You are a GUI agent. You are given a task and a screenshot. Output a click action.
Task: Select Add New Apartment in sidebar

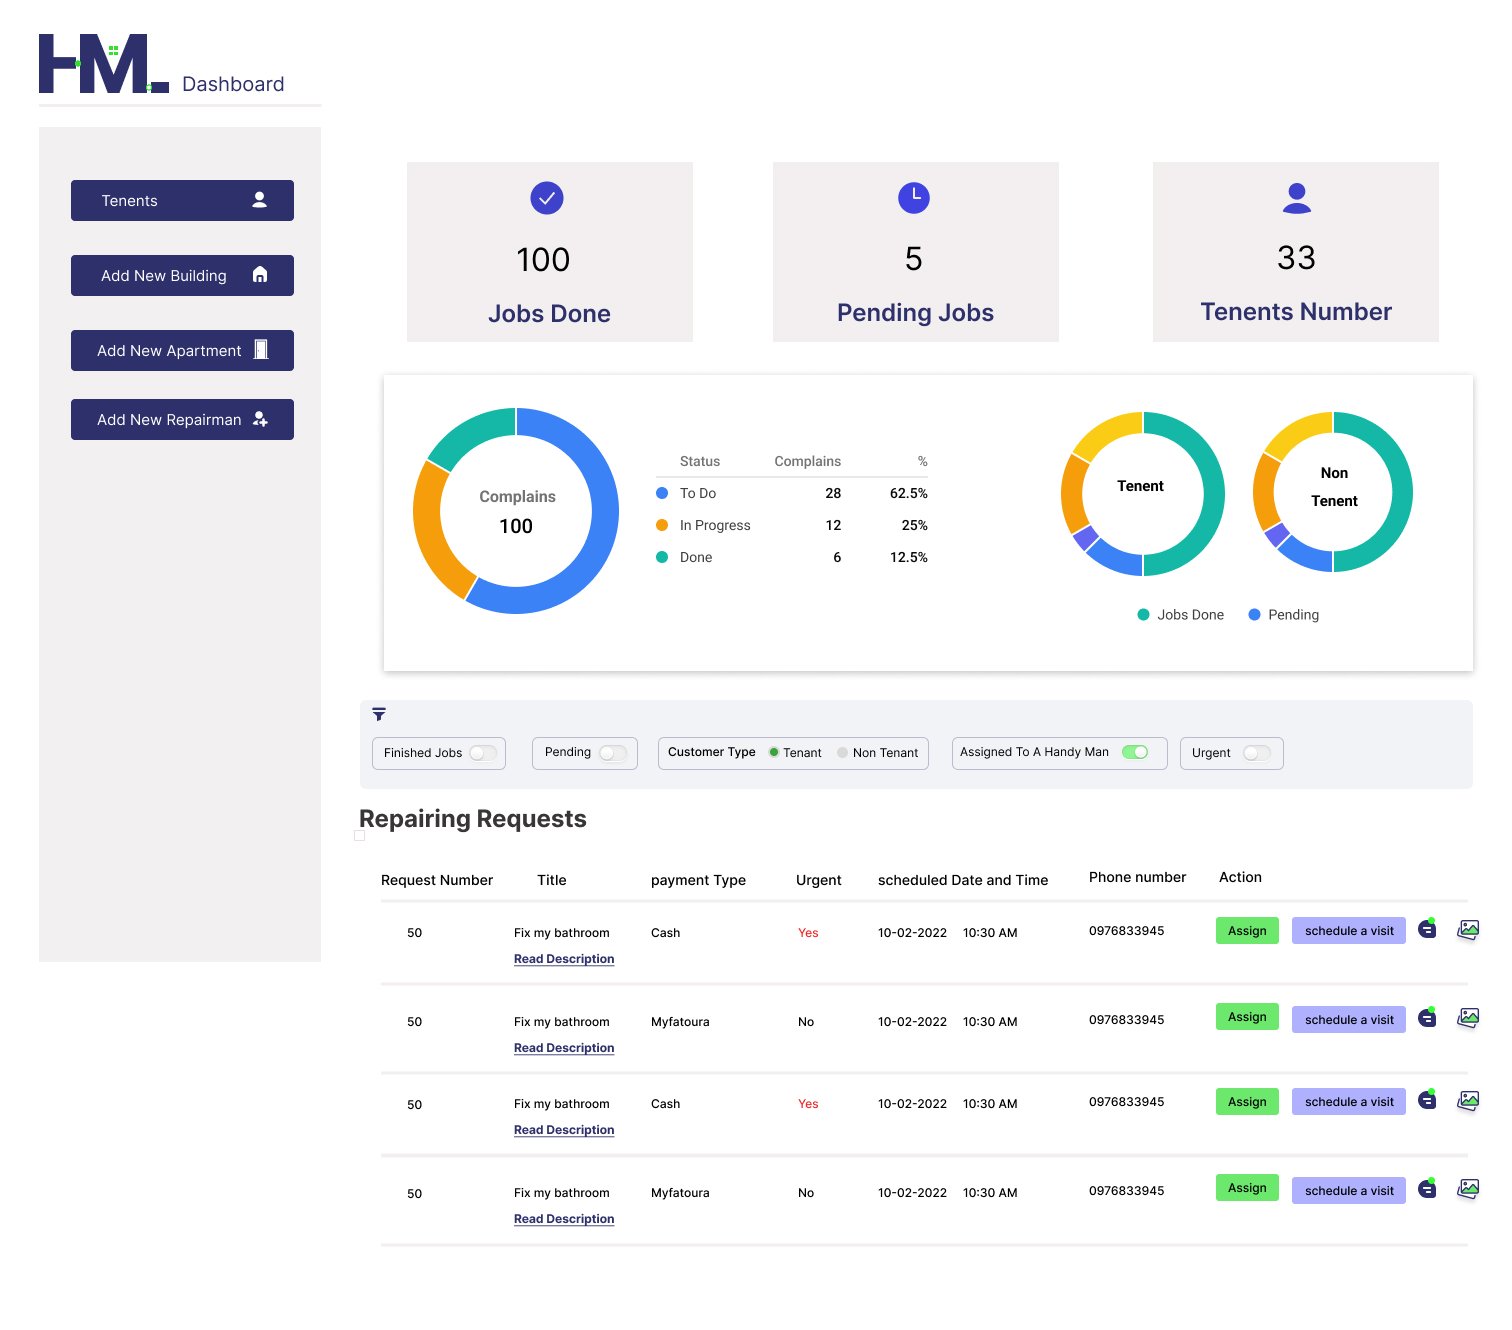pyautogui.click(x=182, y=350)
